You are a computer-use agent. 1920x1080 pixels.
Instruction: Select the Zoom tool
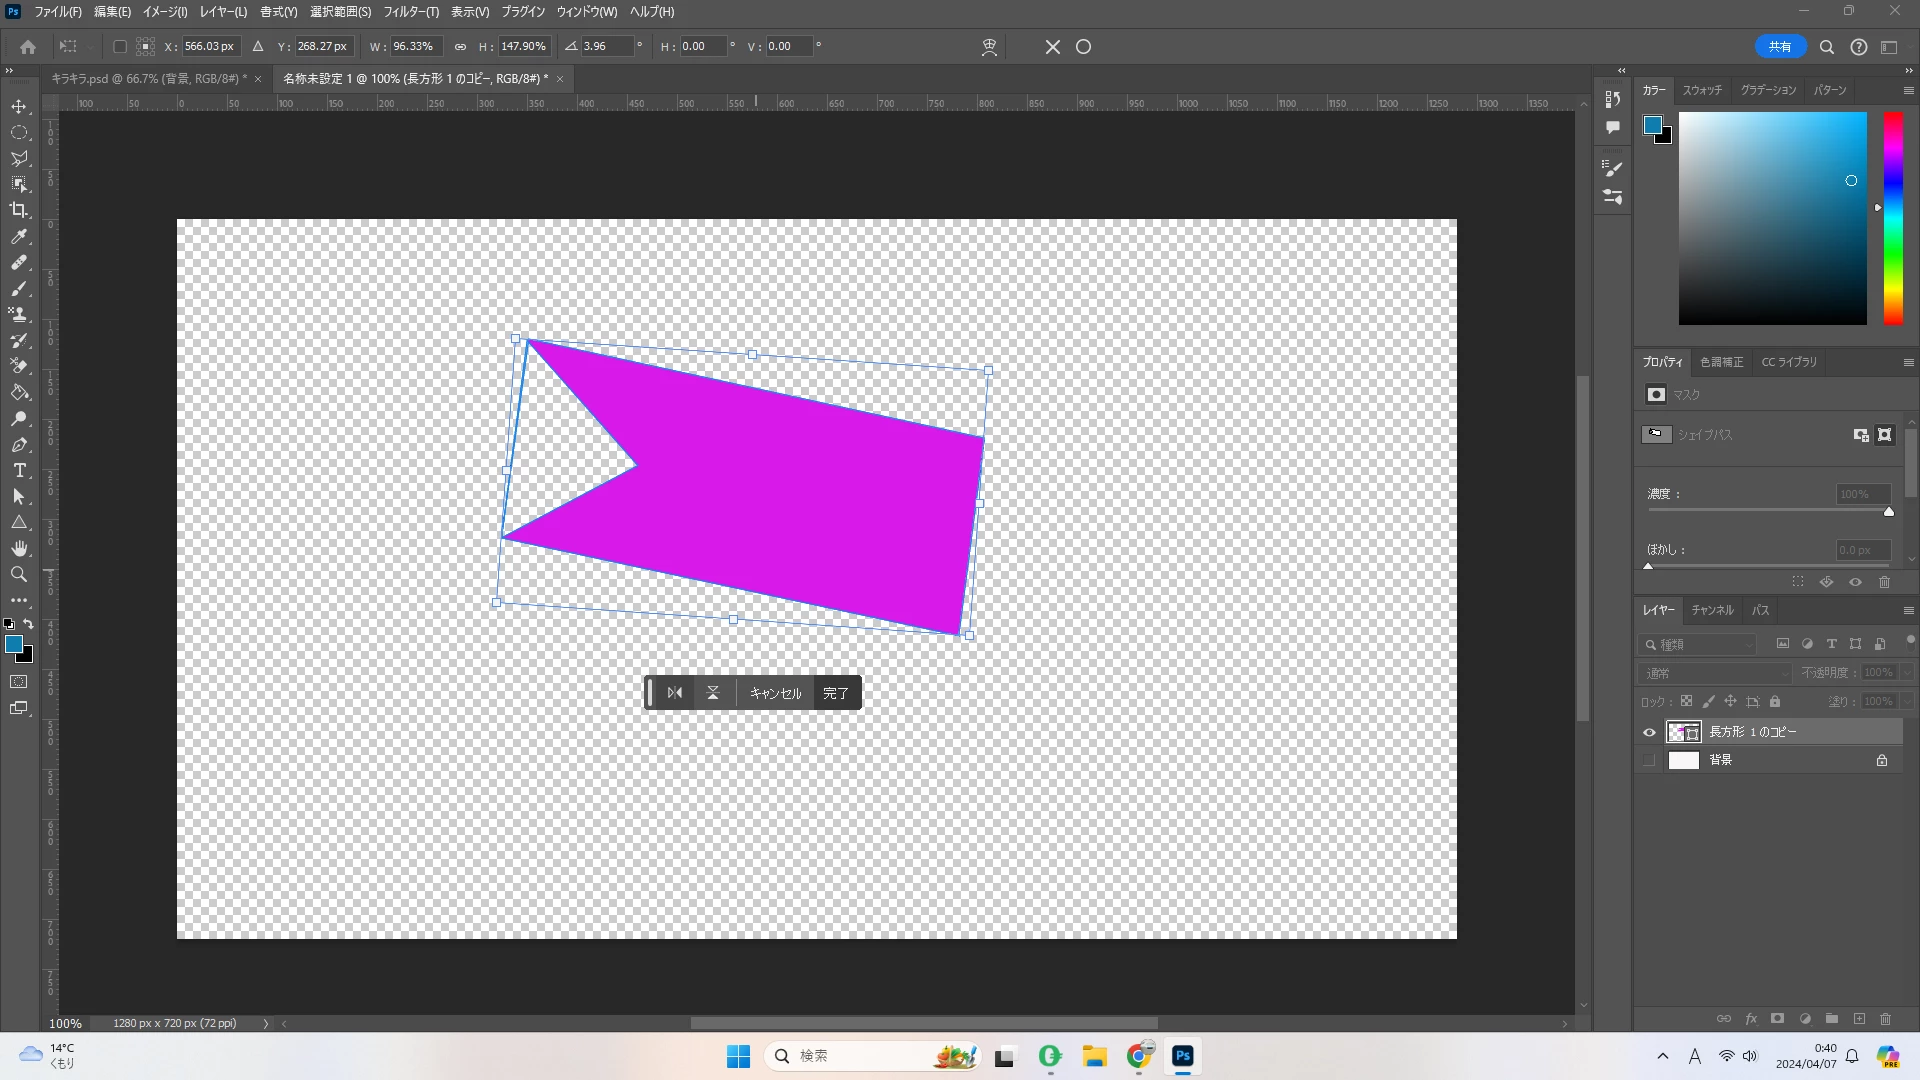[19, 575]
